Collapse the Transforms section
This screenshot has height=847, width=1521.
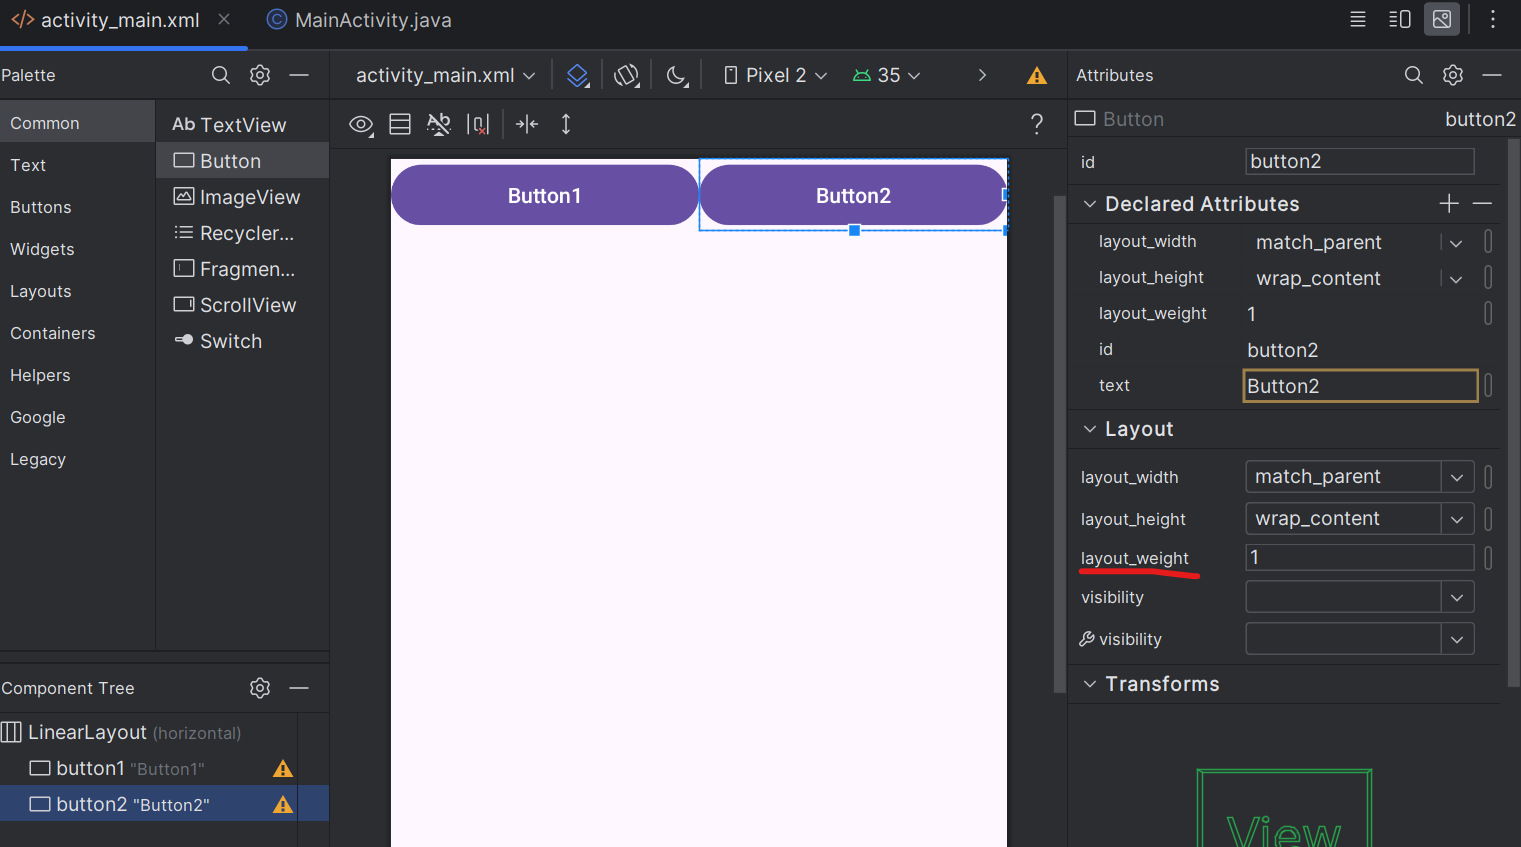point(1090,684)
